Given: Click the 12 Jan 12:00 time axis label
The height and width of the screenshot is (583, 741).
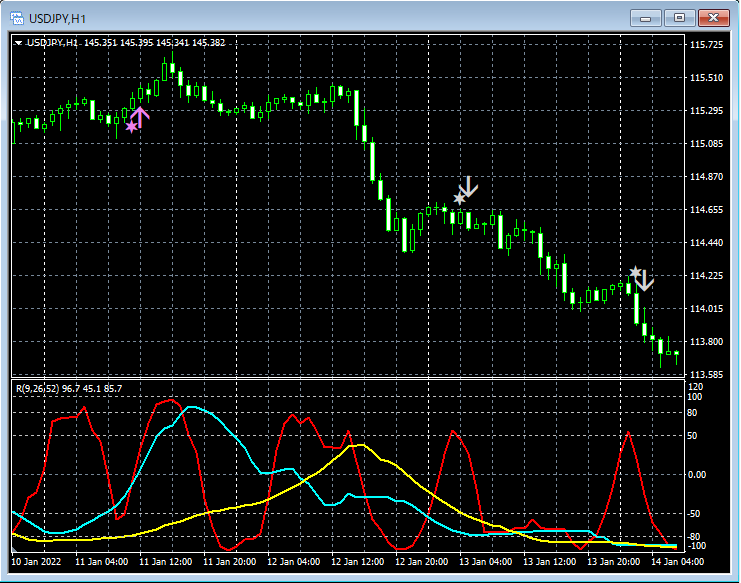Looking at the screenshot, I should (x=359, y=562).
